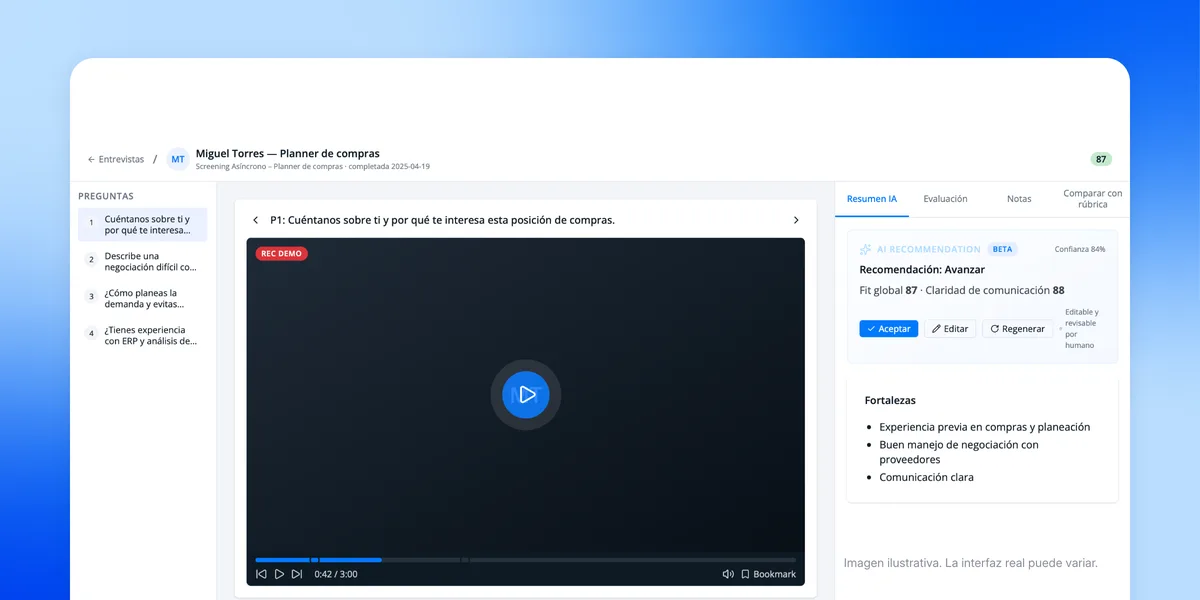Click the Fortalezas heading

pos(890,400)
